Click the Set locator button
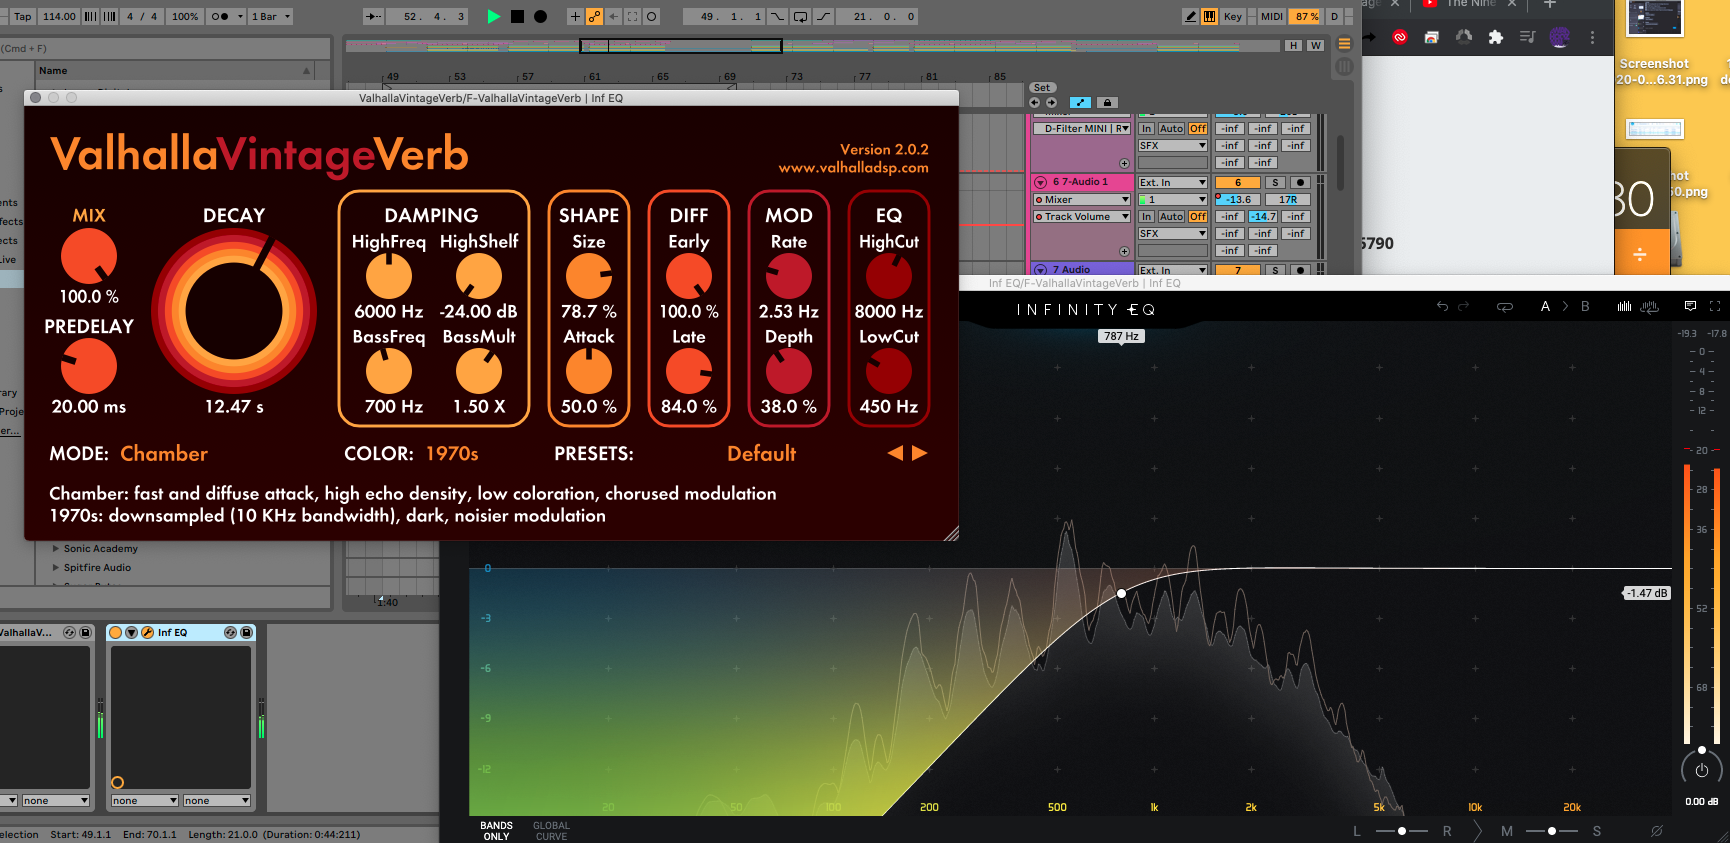The image size is (1730, 843). click(1042, 88)
